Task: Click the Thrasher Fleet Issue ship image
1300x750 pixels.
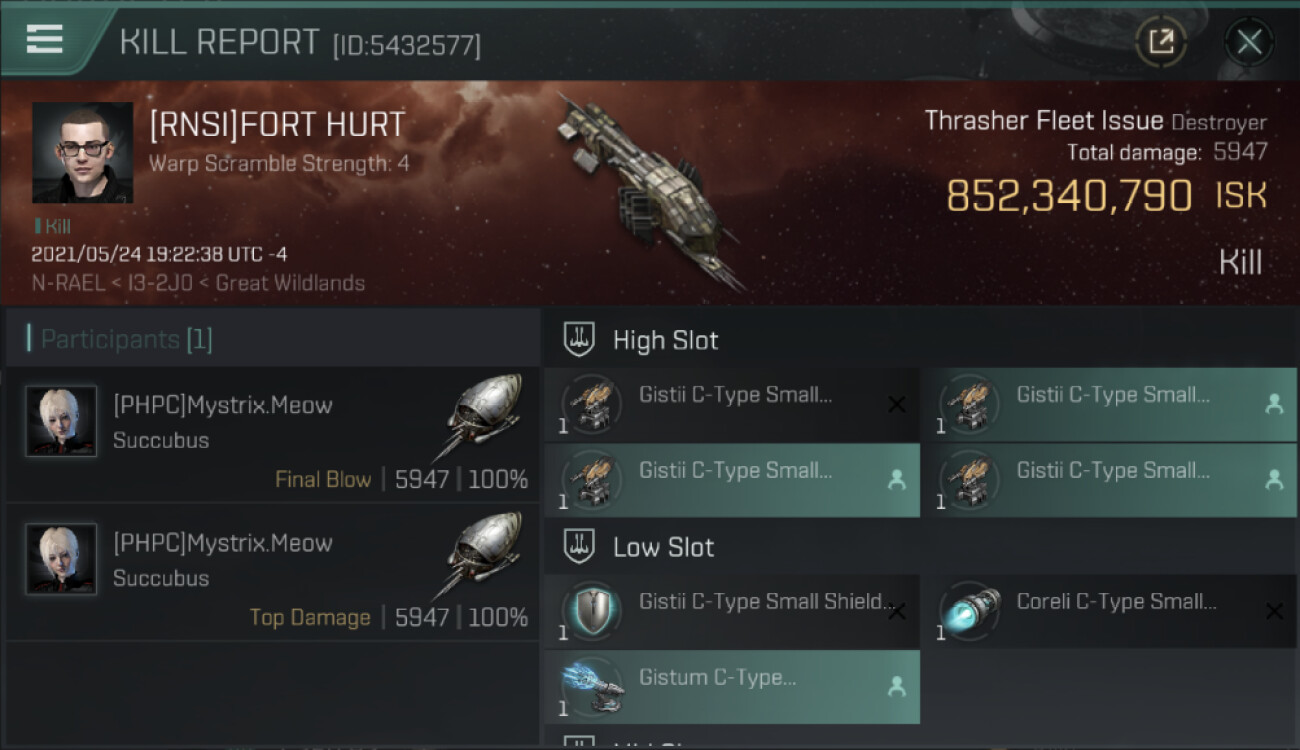Action: coord(652,191)
